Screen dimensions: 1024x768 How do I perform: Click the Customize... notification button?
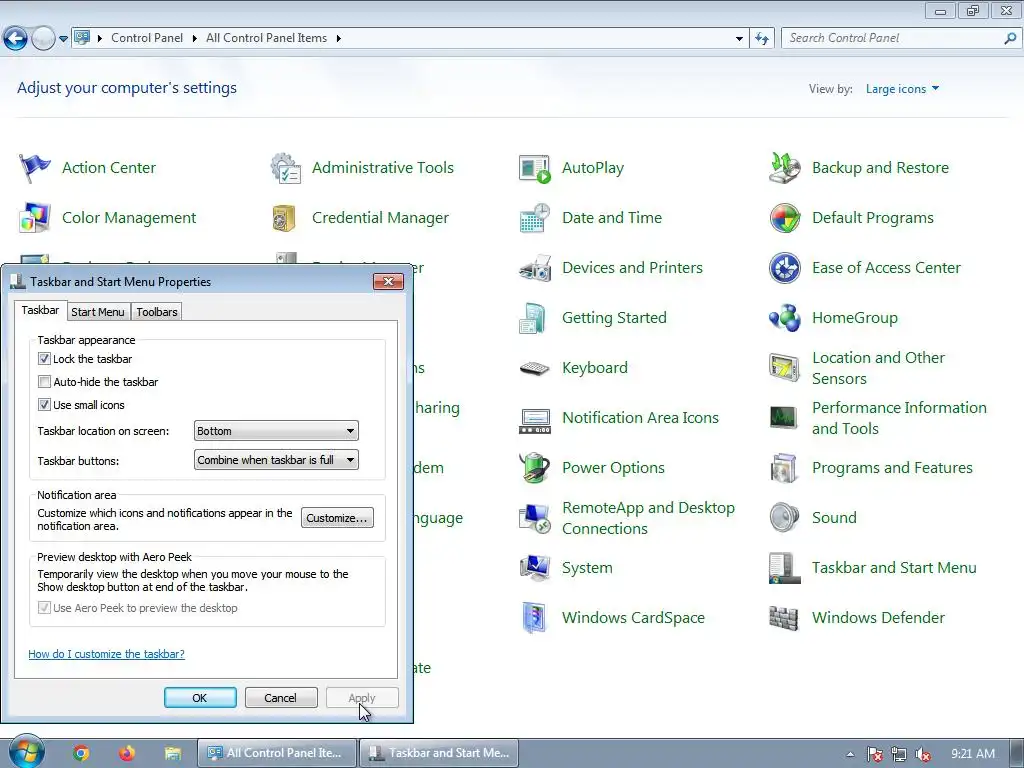[337, 518]
